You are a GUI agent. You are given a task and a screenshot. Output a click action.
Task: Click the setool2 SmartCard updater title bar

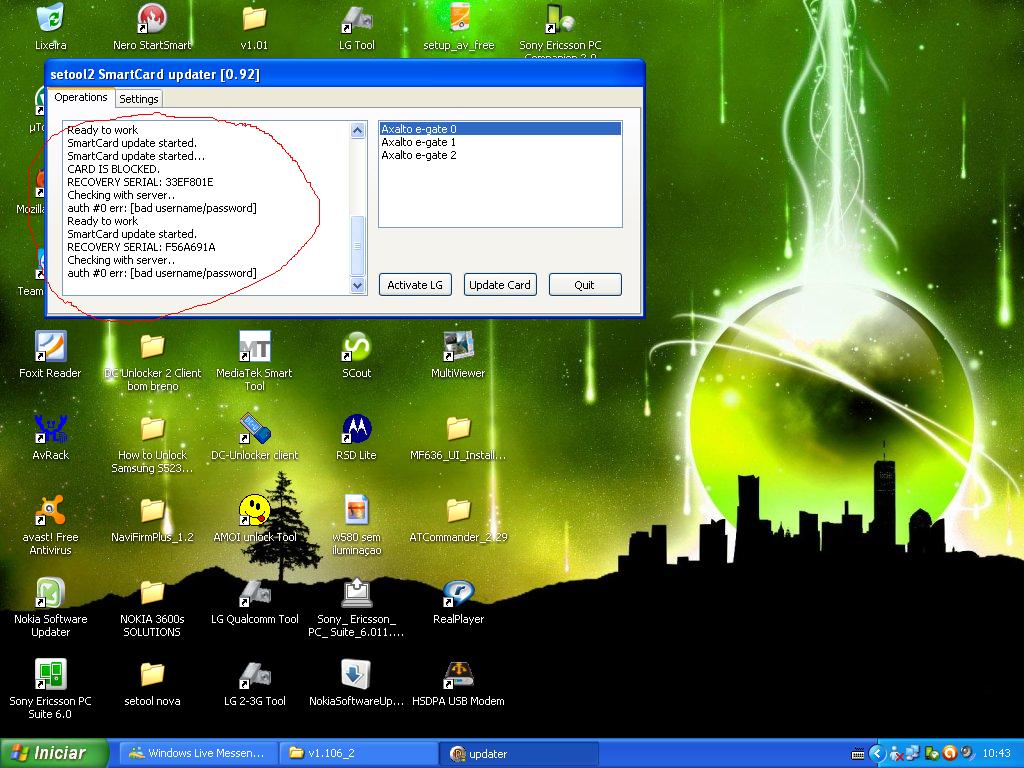345,74
